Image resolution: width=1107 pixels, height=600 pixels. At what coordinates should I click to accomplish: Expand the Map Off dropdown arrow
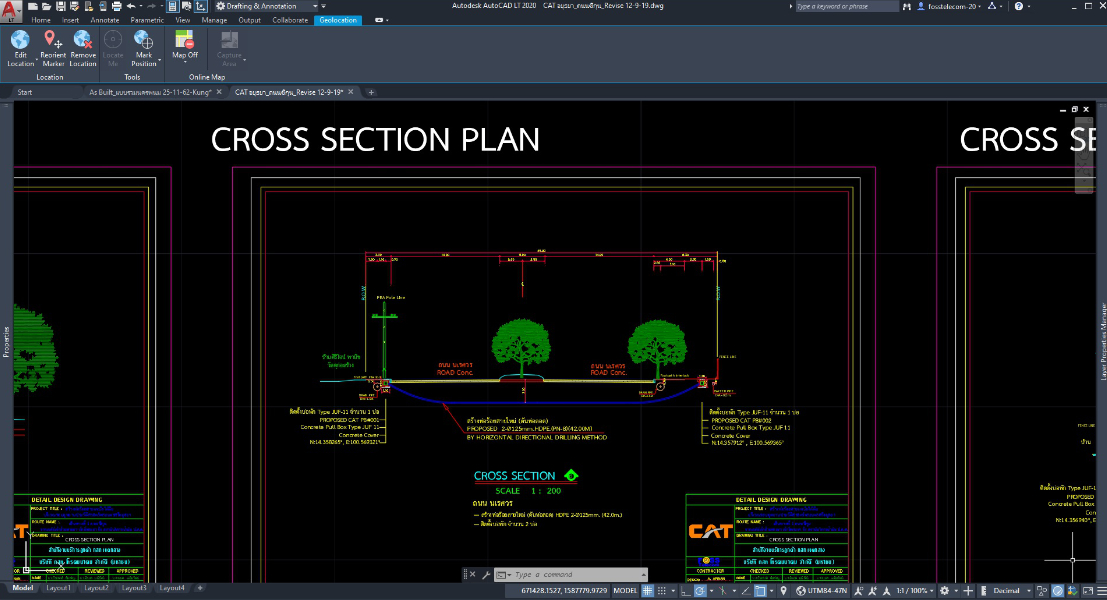pyautogui.click(x=185, y=61)
